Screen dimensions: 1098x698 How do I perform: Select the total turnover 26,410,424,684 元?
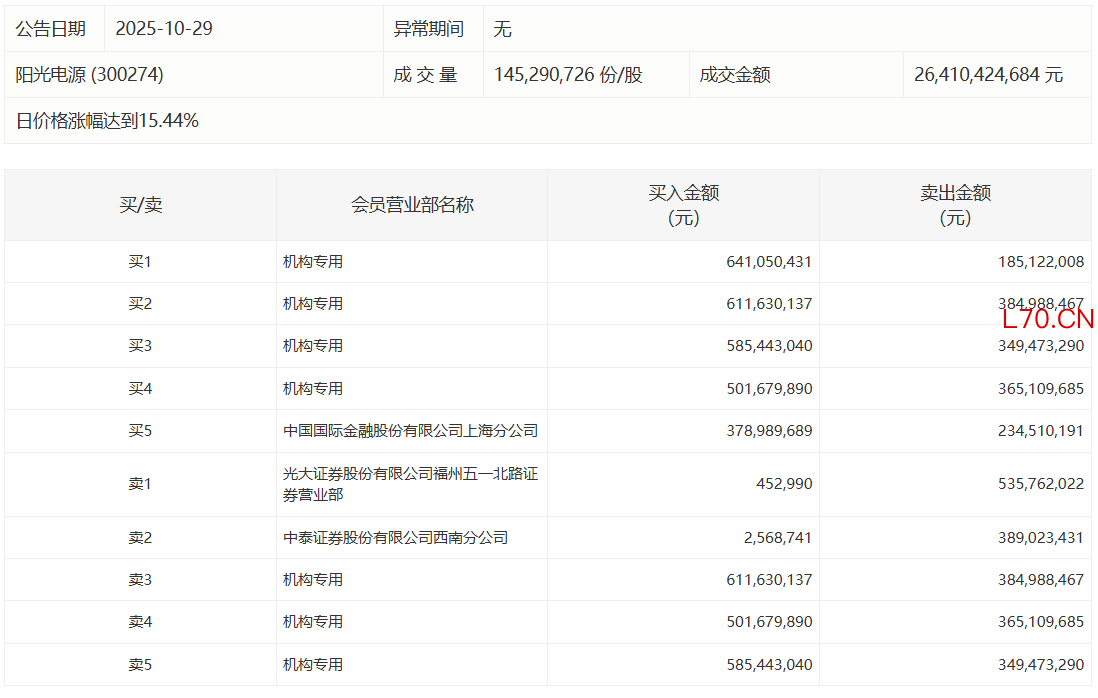(x=988, y=75)
